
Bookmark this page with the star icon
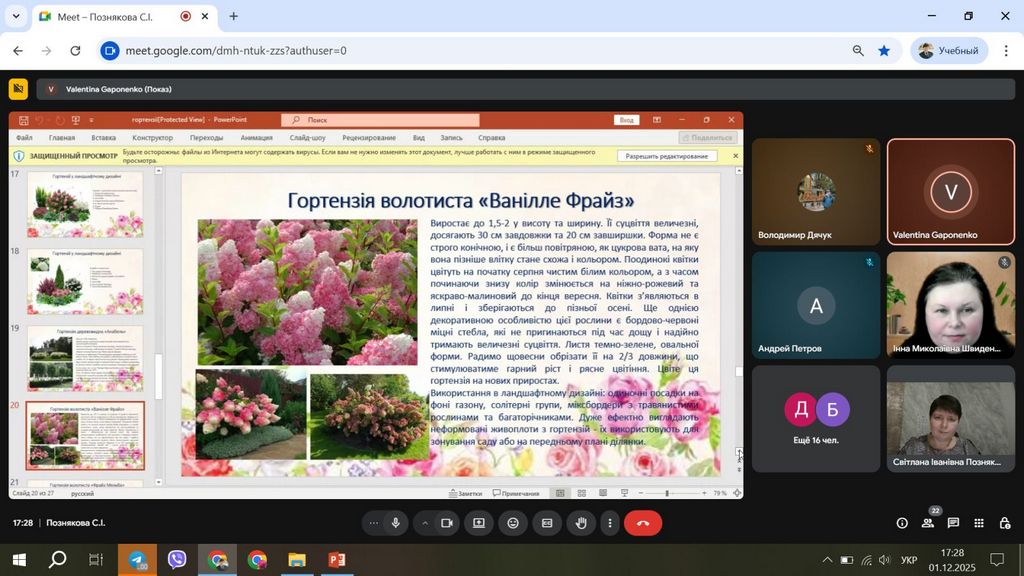pos(884,51)
